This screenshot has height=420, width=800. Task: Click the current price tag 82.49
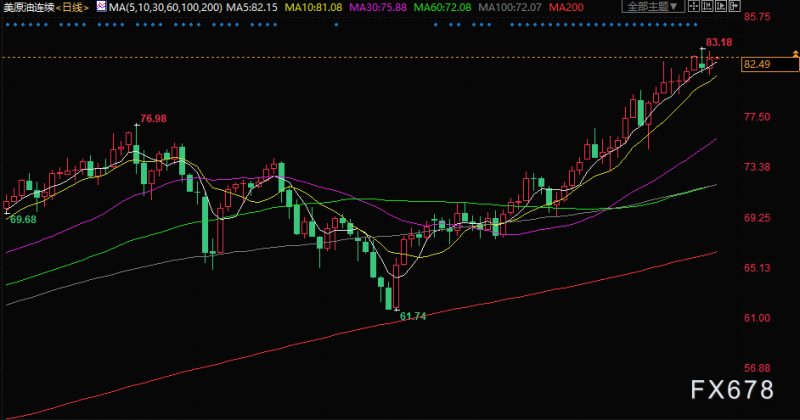770,64
